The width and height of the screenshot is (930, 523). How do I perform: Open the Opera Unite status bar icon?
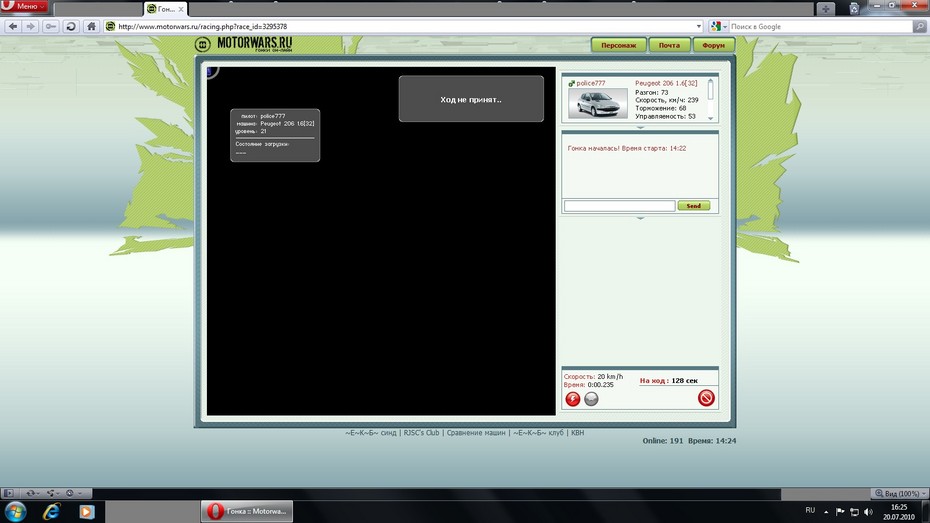[52, 493]
